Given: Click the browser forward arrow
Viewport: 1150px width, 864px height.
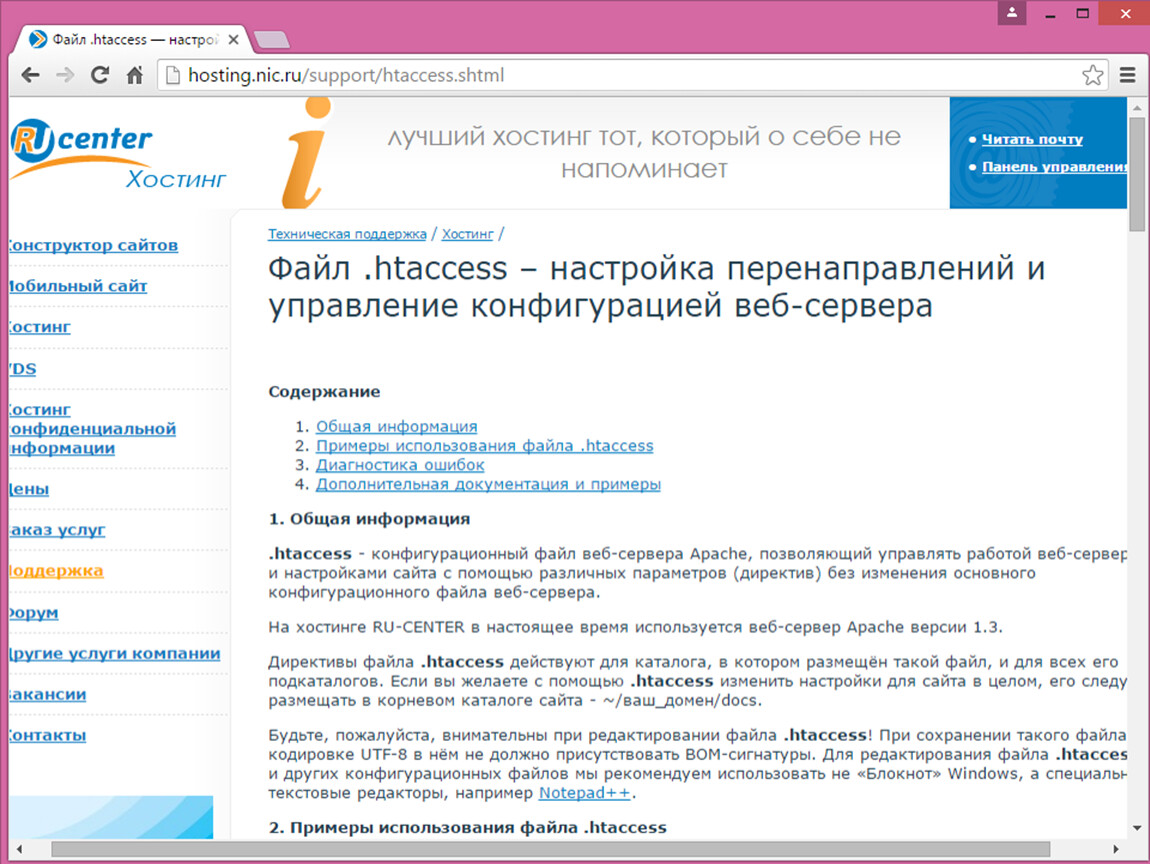Looking at the screenshot, I should [x=65, y=75].
